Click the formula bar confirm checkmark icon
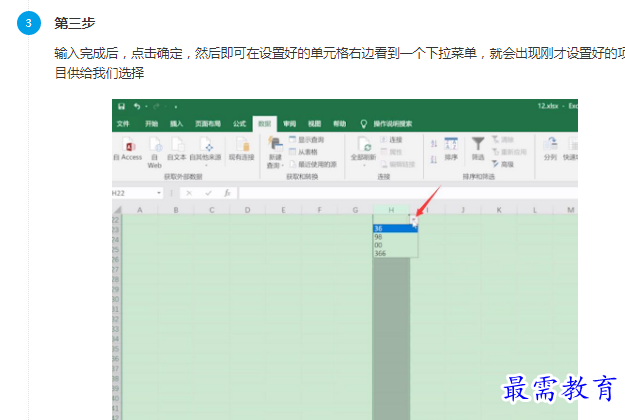 click(x=208, y=193)
